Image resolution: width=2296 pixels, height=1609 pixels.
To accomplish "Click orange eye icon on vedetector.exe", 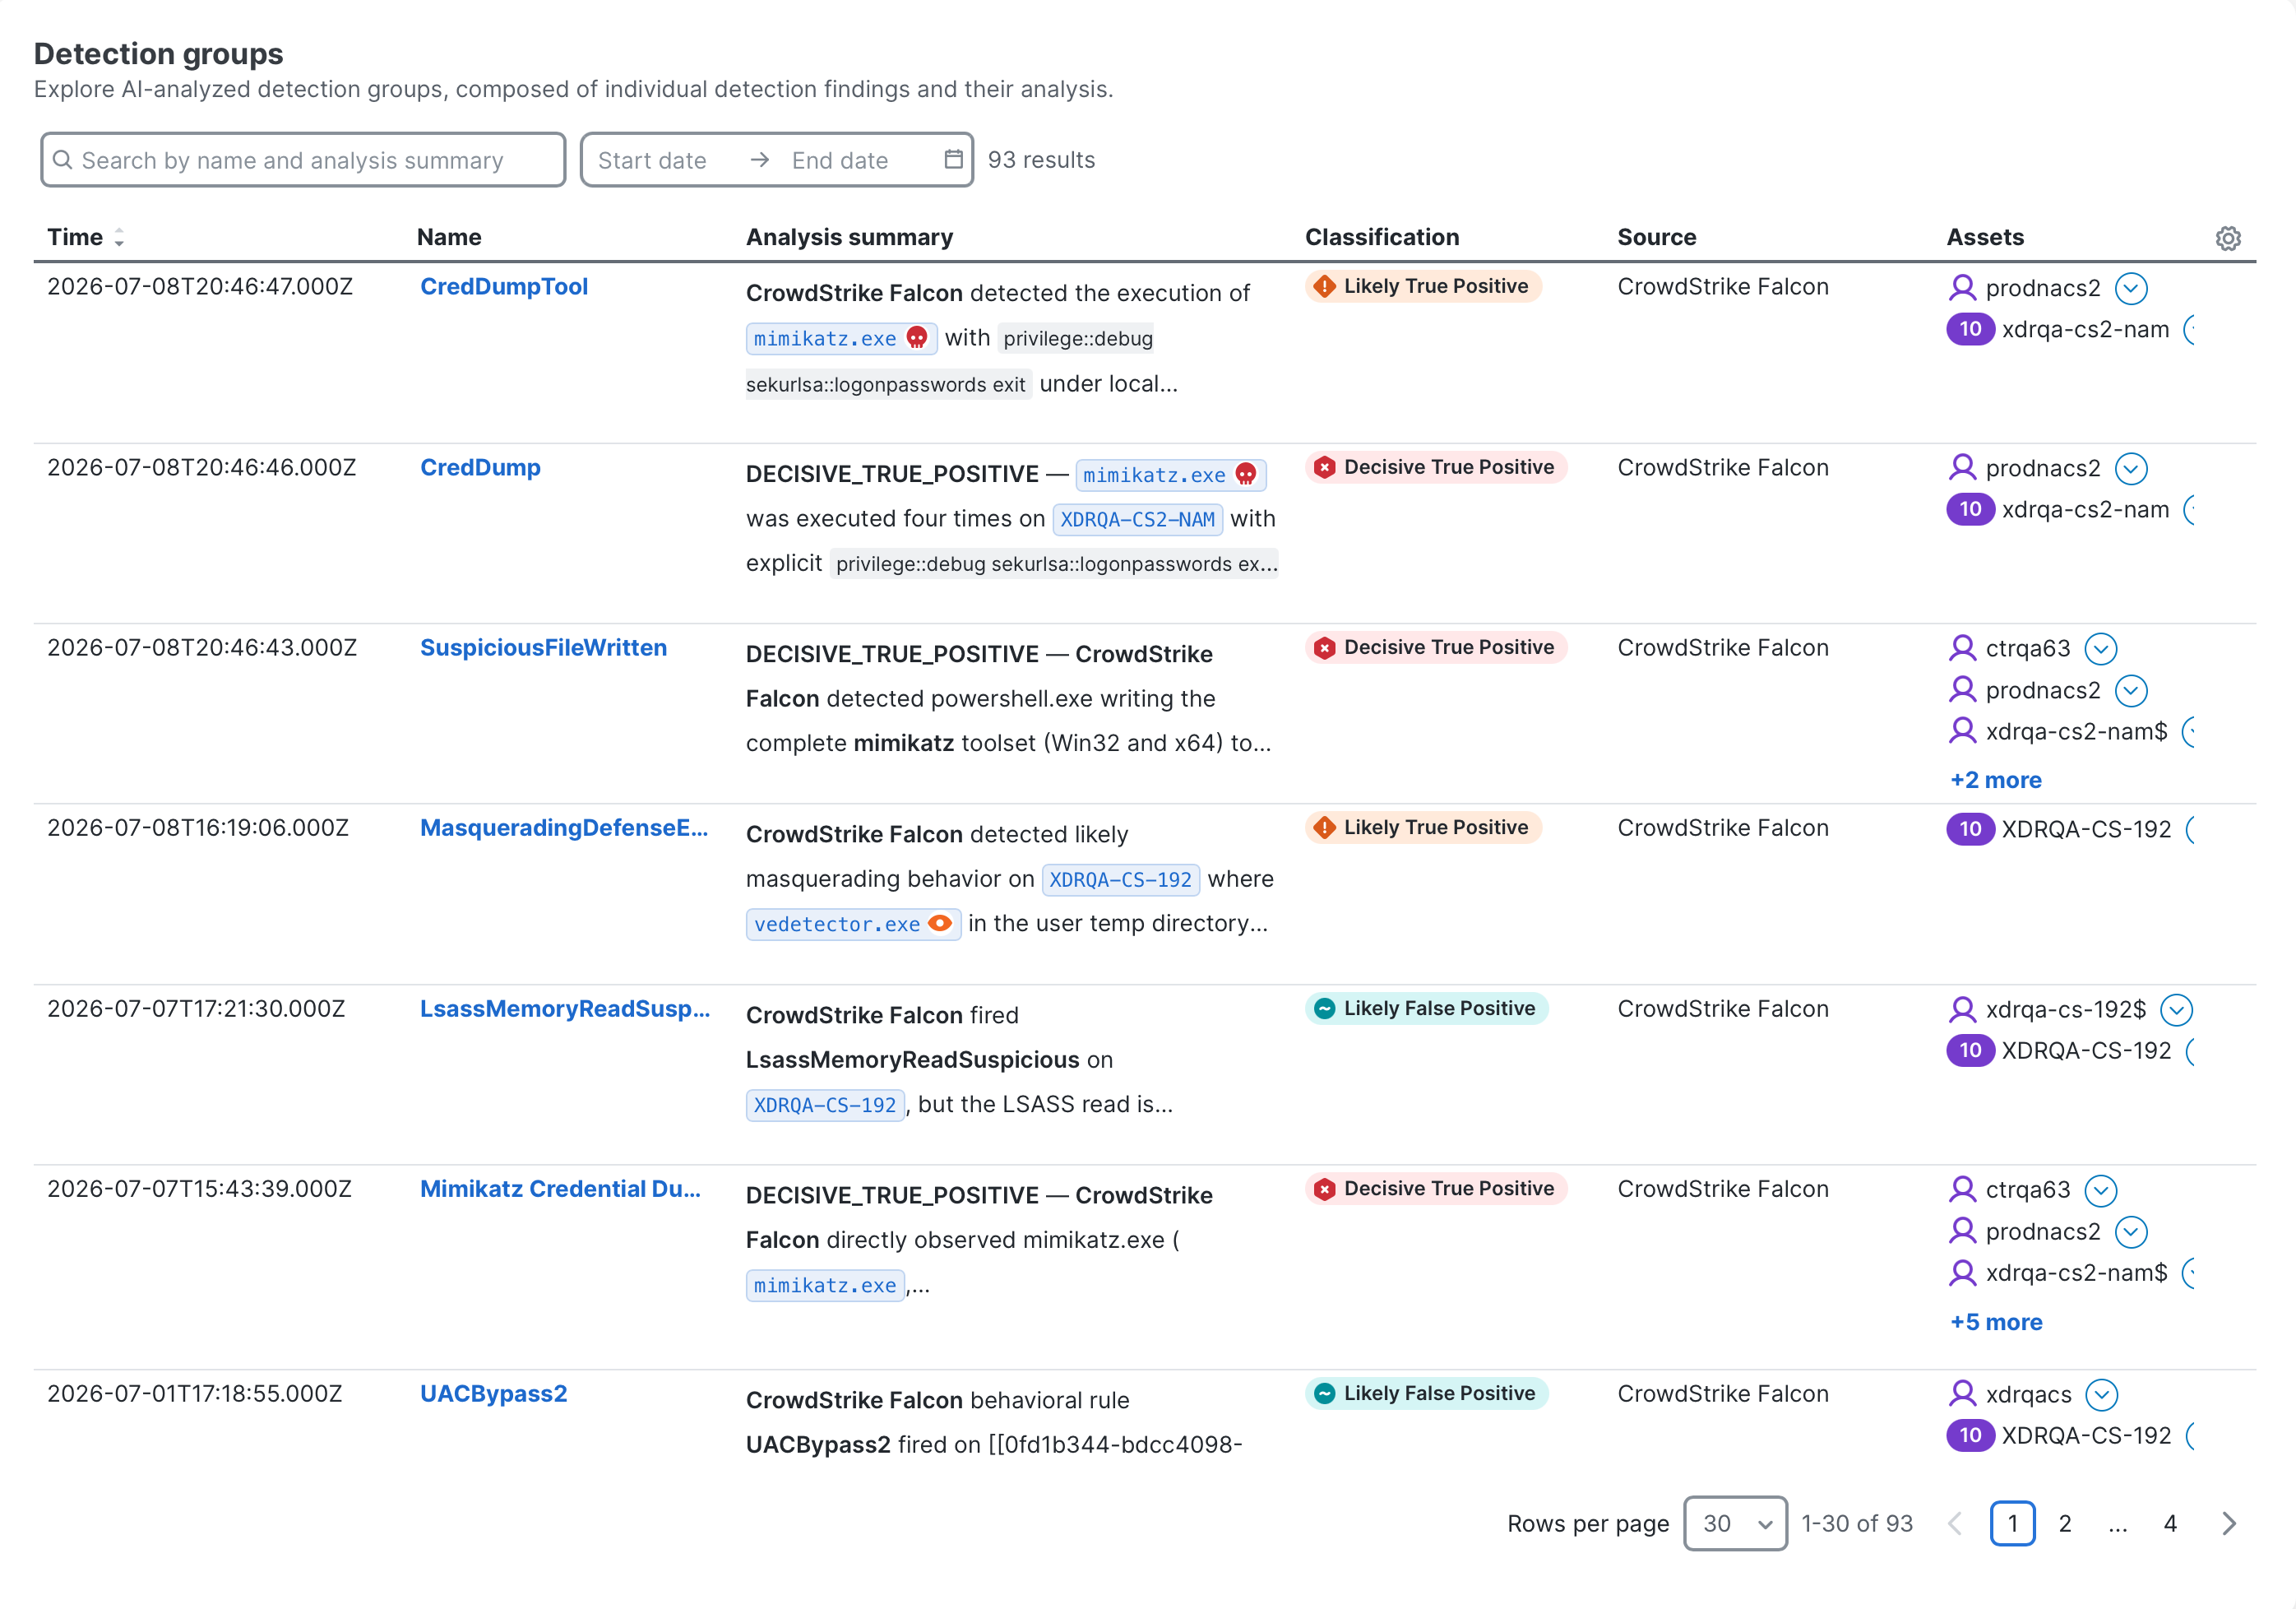I will click(940, 923).
